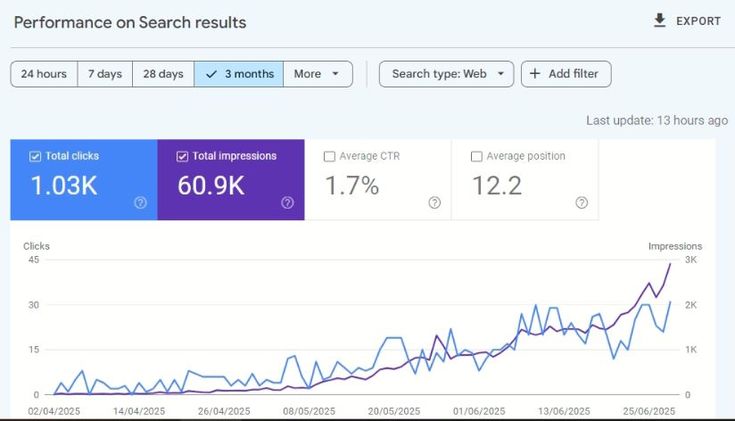Open help icon on Average CTR card
Viewport: 735px width, 421px height.
[x=434, y=203]
